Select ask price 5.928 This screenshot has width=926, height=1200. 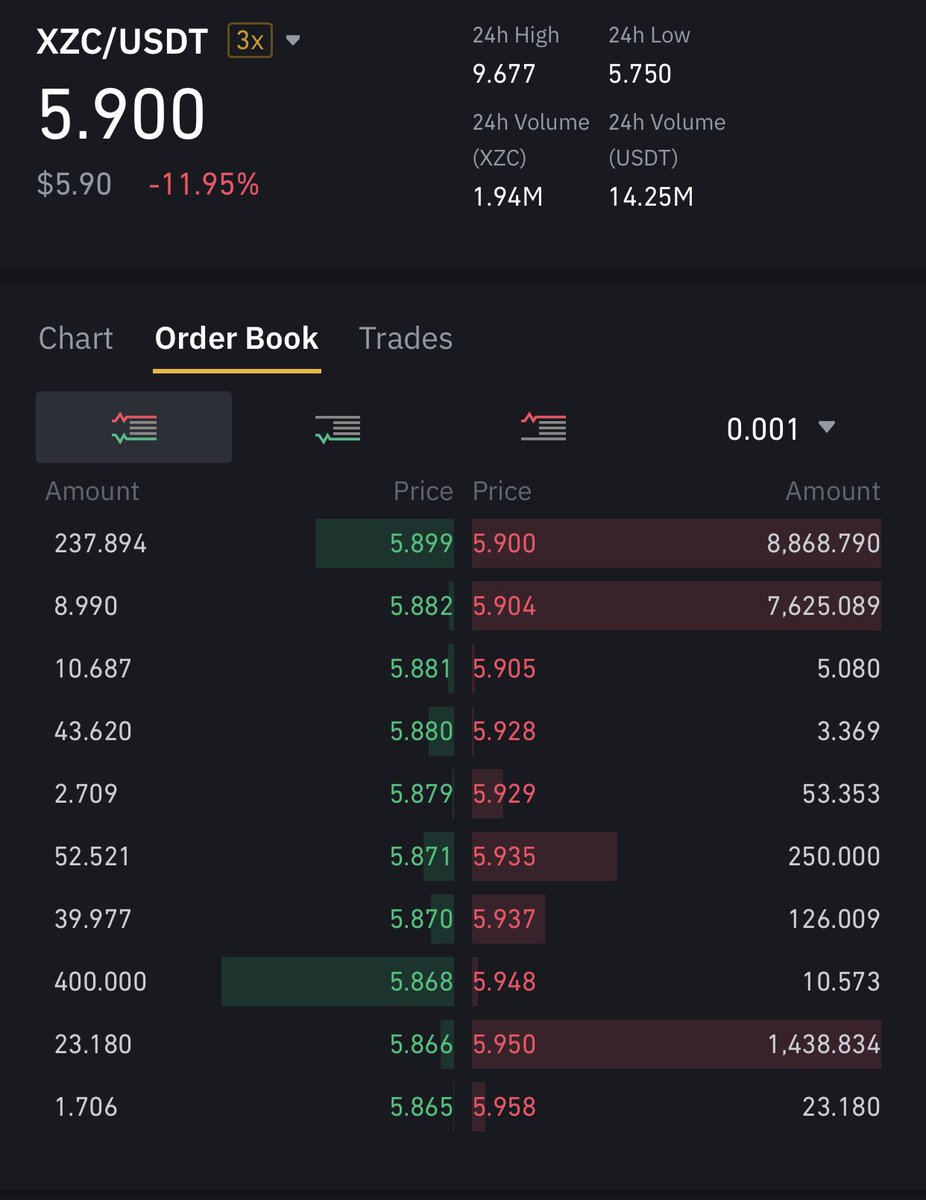click(x=504, y=731)
